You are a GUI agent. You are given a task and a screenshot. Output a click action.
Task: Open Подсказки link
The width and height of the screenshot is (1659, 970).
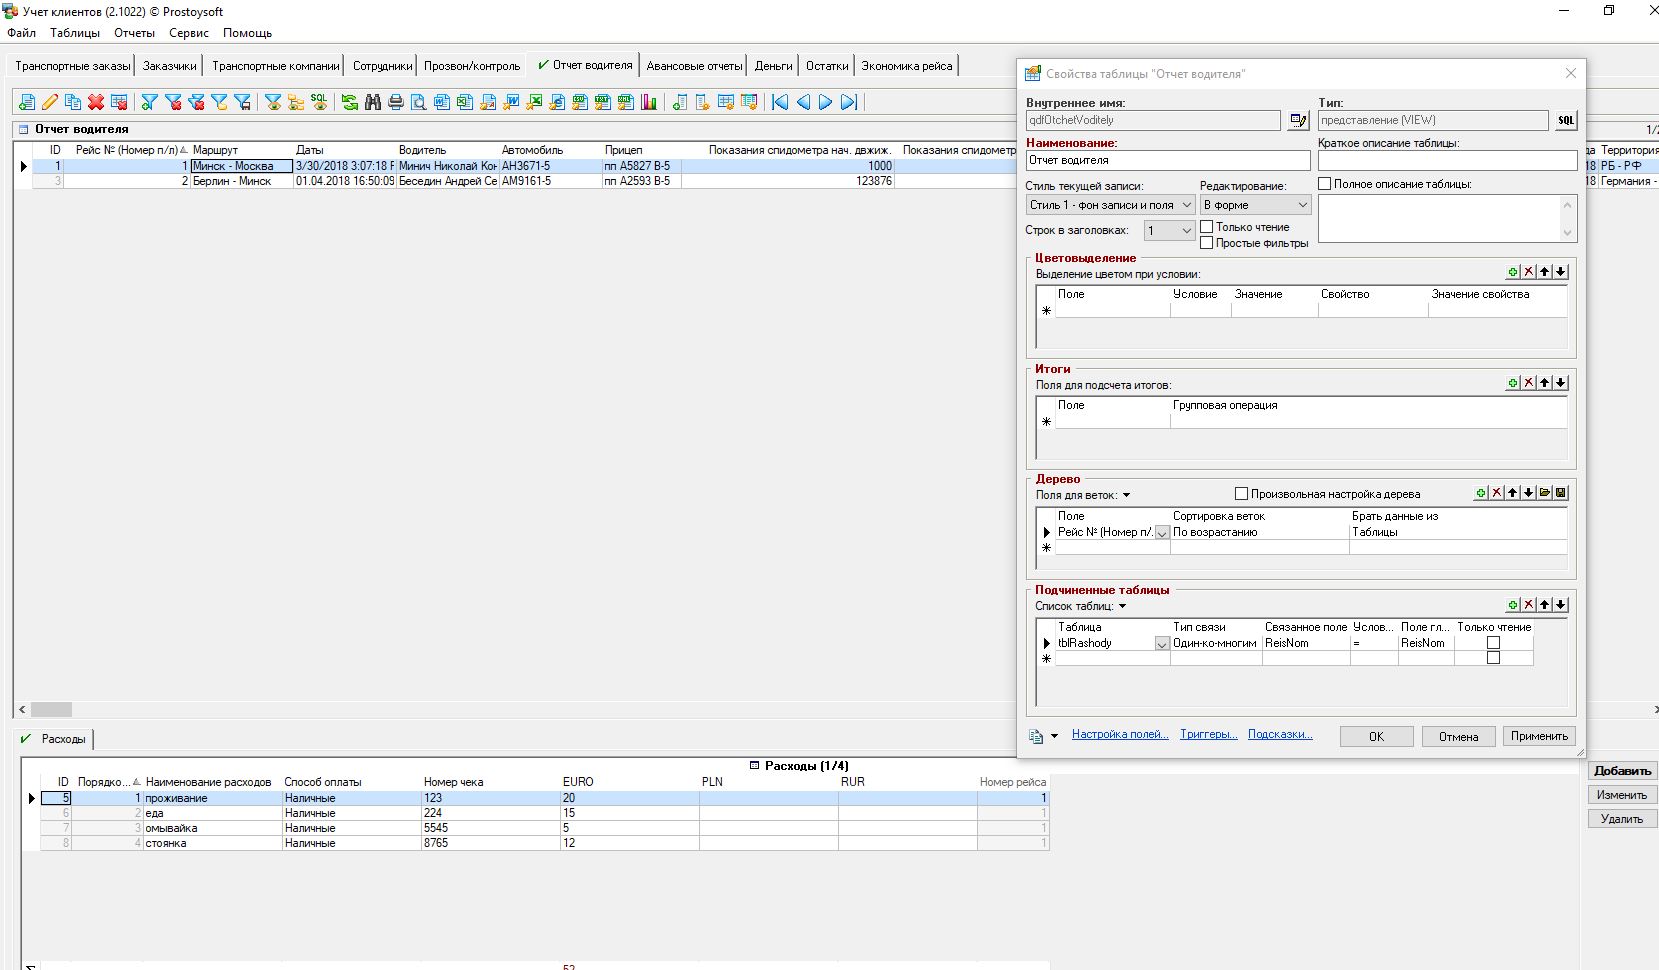point(1280,734)
